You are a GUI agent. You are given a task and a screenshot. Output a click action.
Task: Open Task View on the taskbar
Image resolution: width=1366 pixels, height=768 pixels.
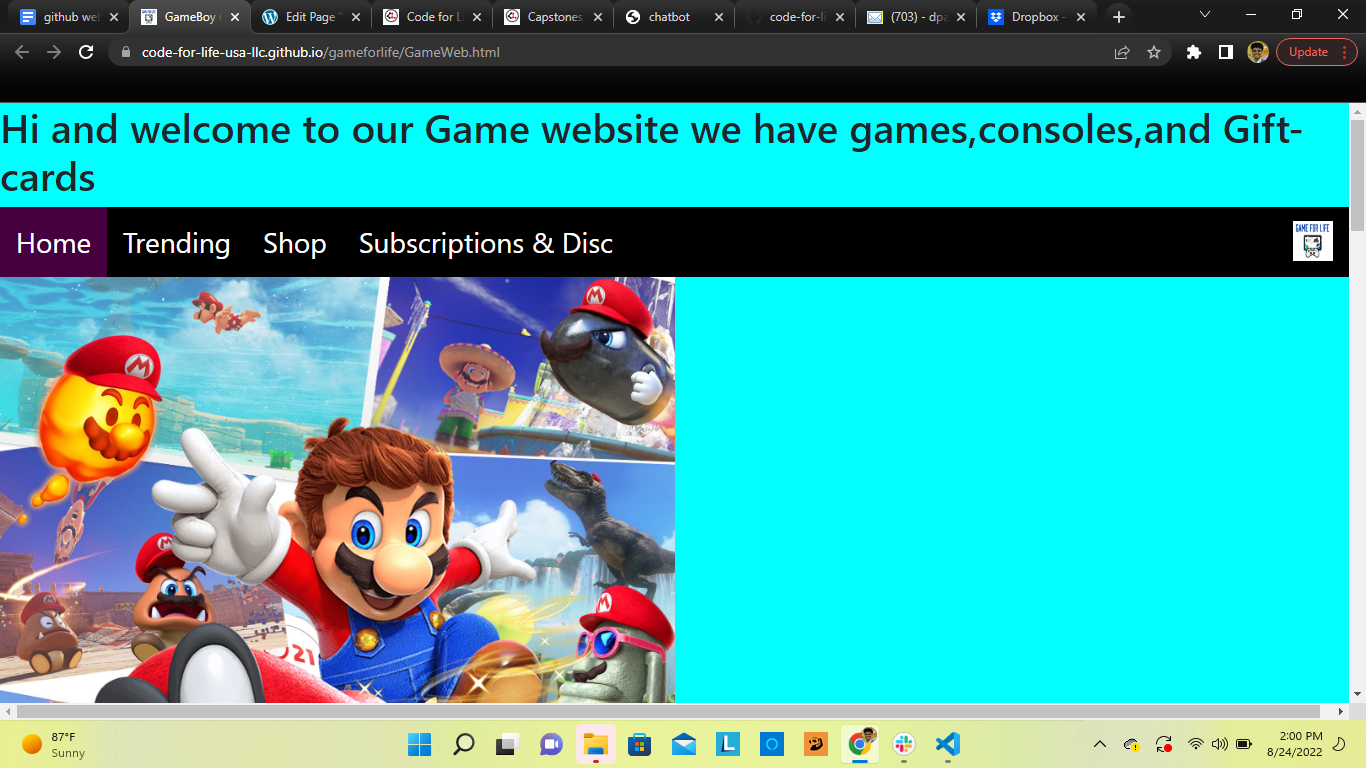pyautogui.click(x=507, y=744)
